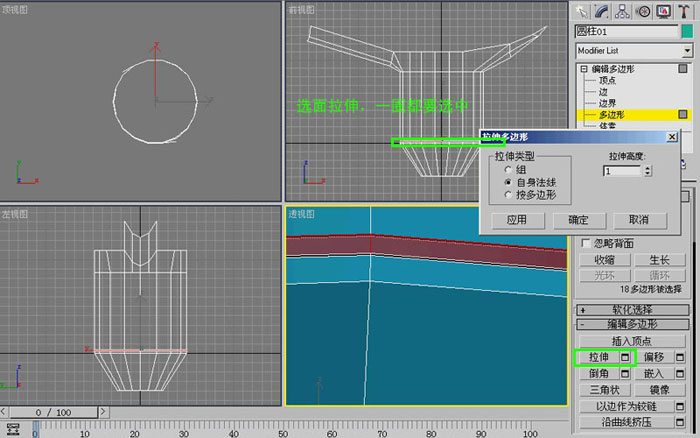
Task: Open the 以边作为铰链 settings icon
Action: click(680, 406)
